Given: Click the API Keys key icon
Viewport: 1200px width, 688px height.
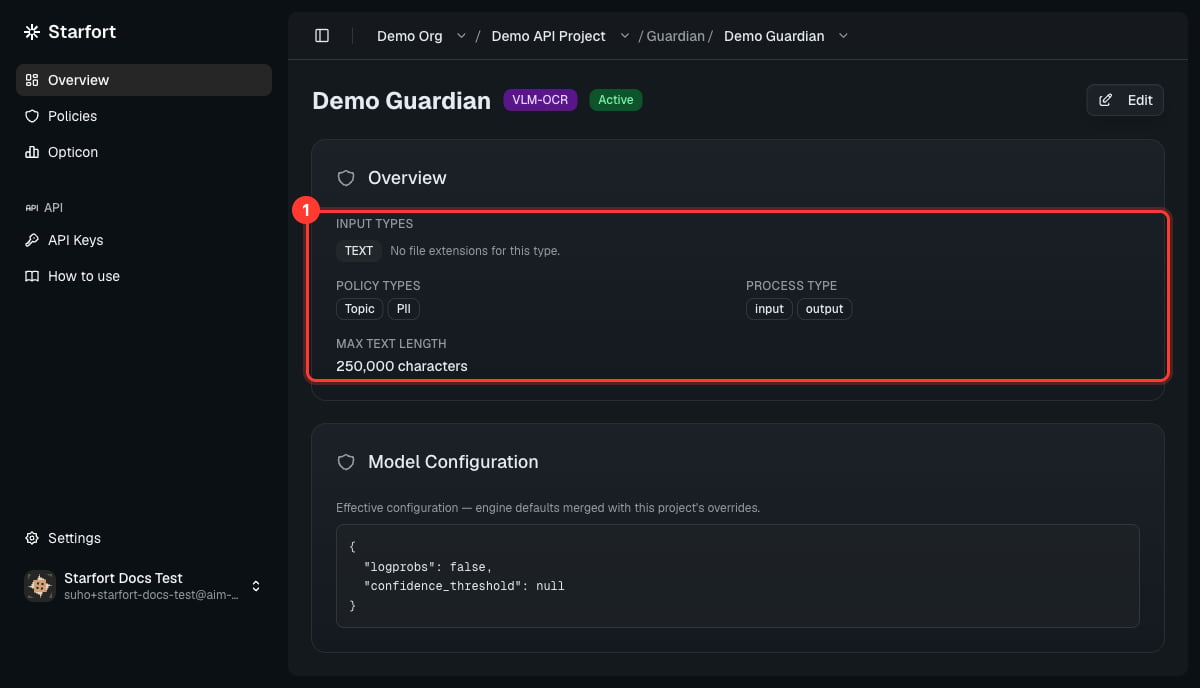Looking at the screenshot, I should (x=32, y=240).
